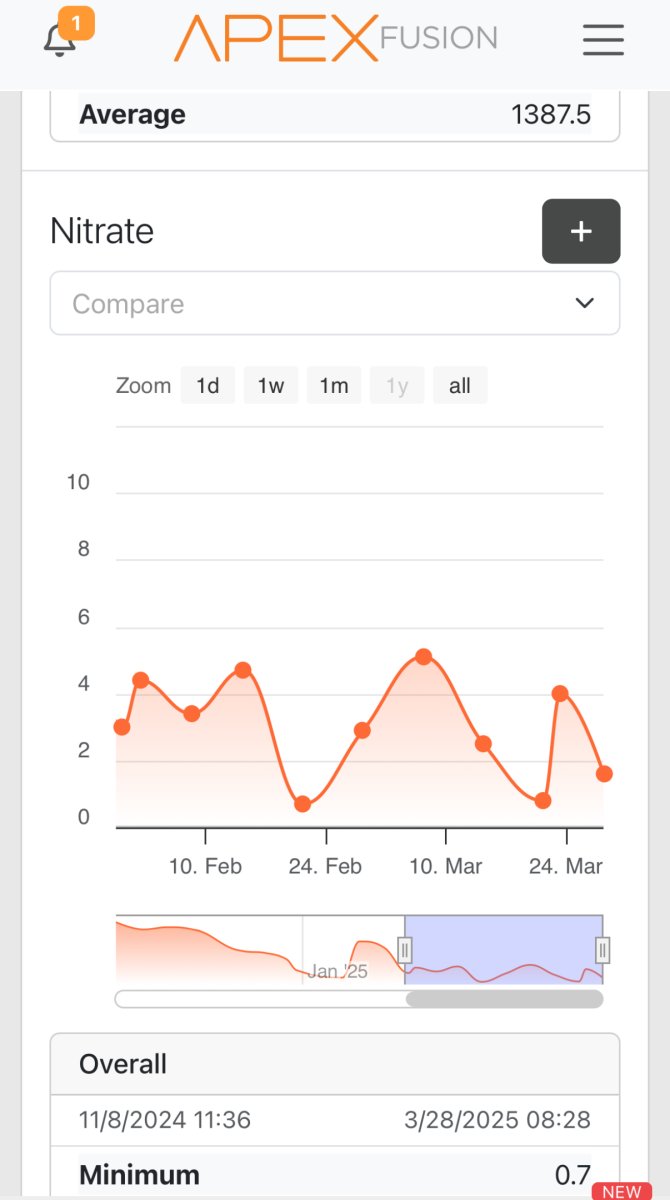The width and height of the screenshot is (670, 1200).
Task: Tap the NEW badge at bottom
Action: point(622,1191)
